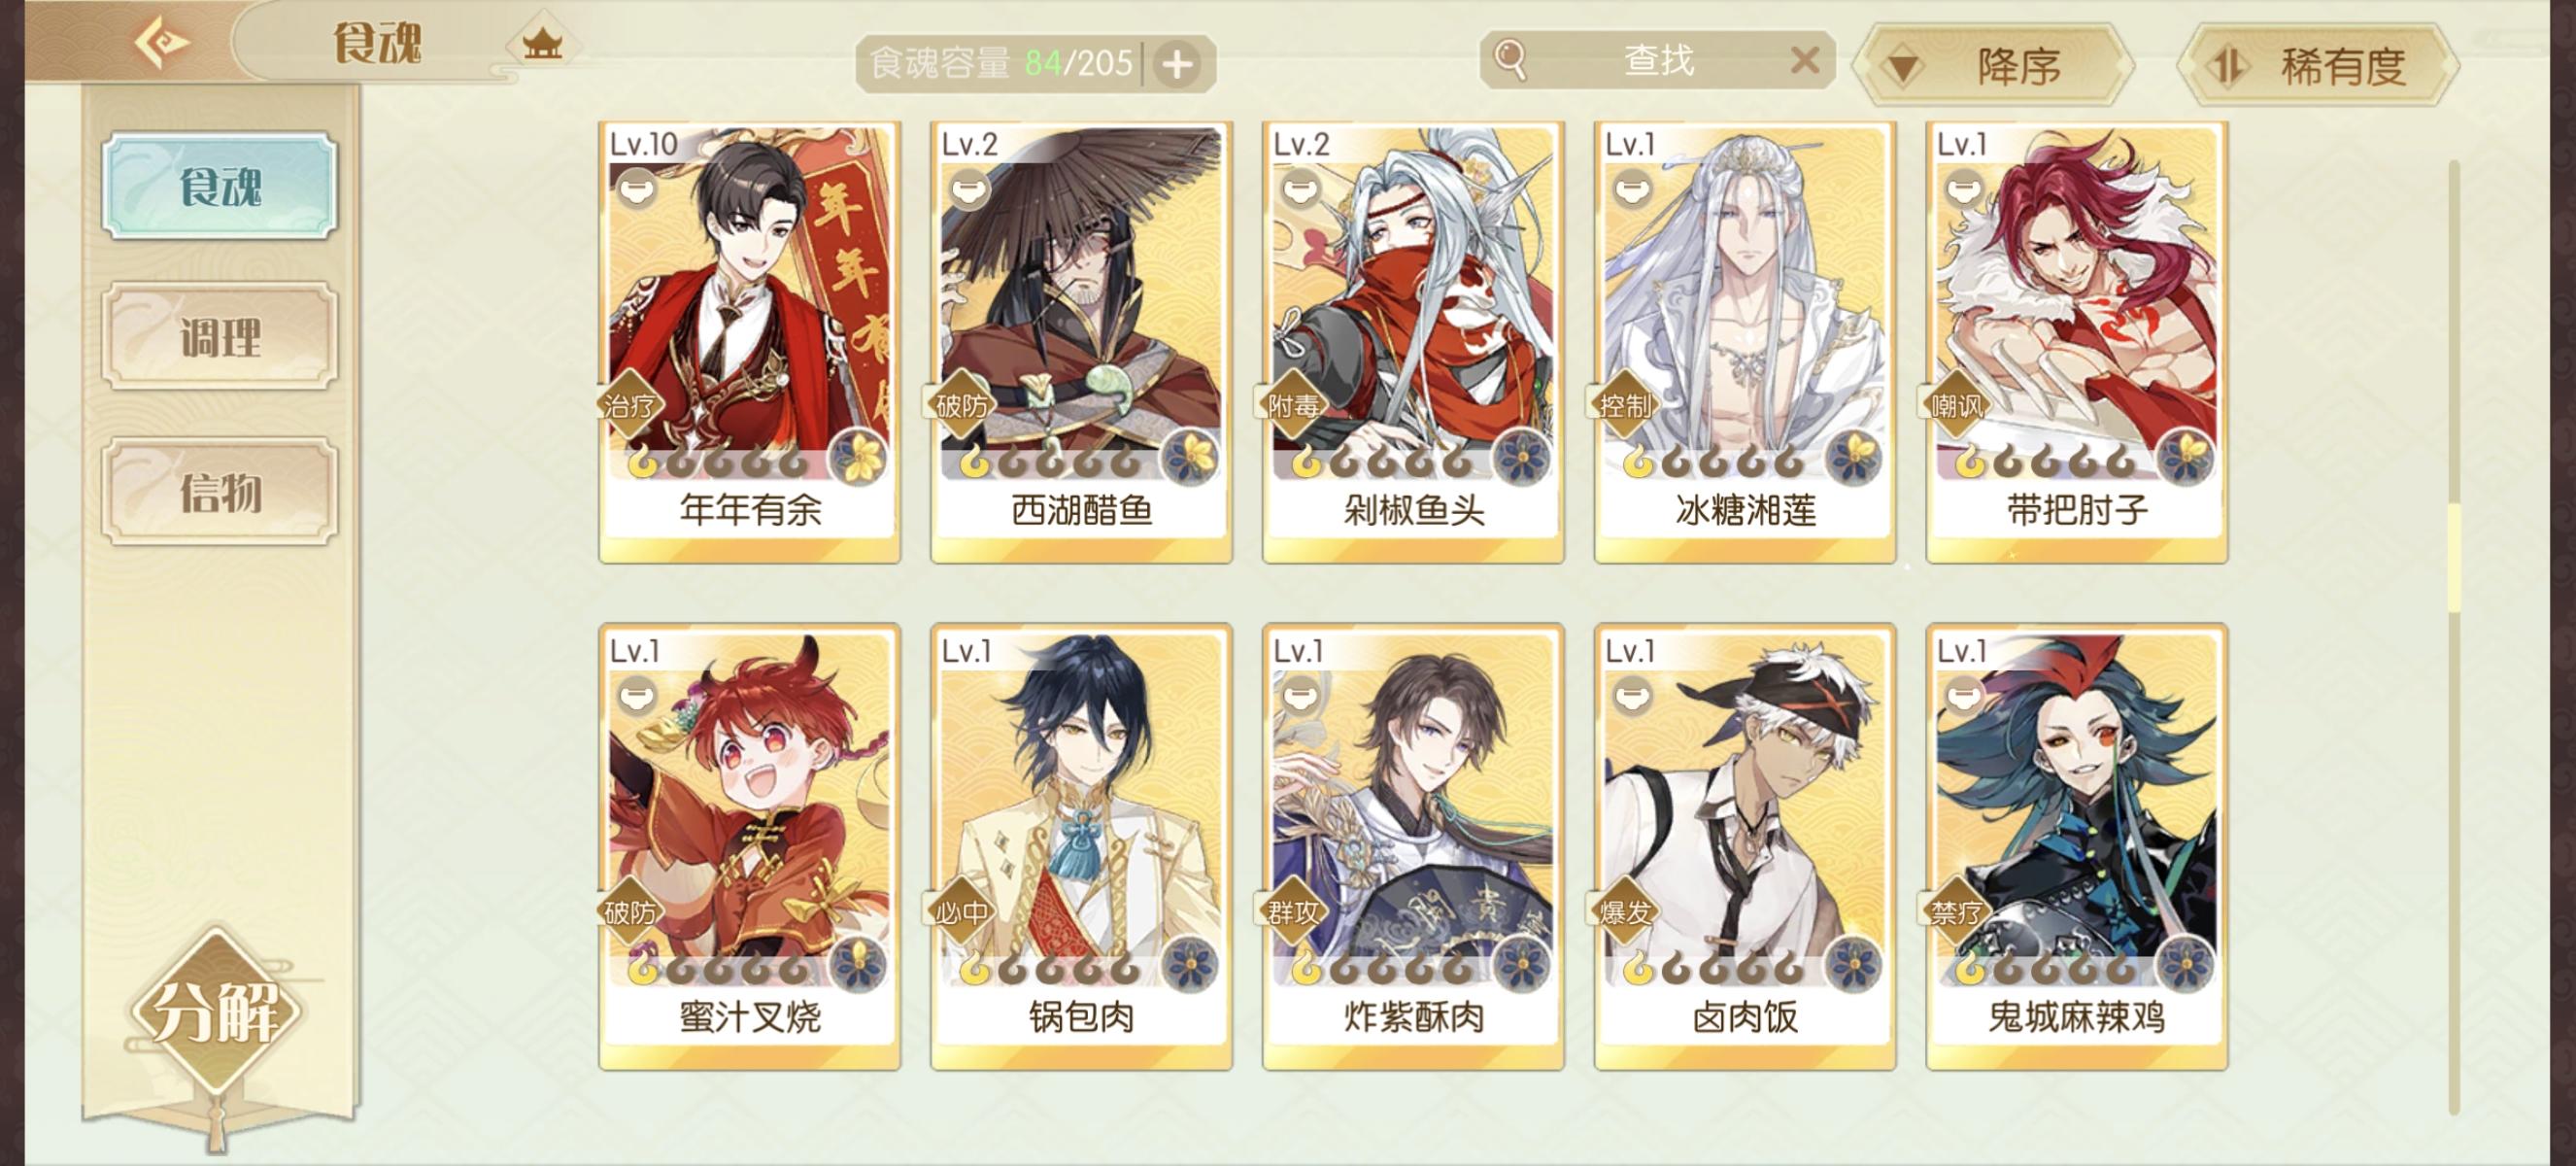Select the 鬼城麻辣鸡 character card
Image resolution: width=2576 pixels, height=1166 pixels.
click(2077, 848)
